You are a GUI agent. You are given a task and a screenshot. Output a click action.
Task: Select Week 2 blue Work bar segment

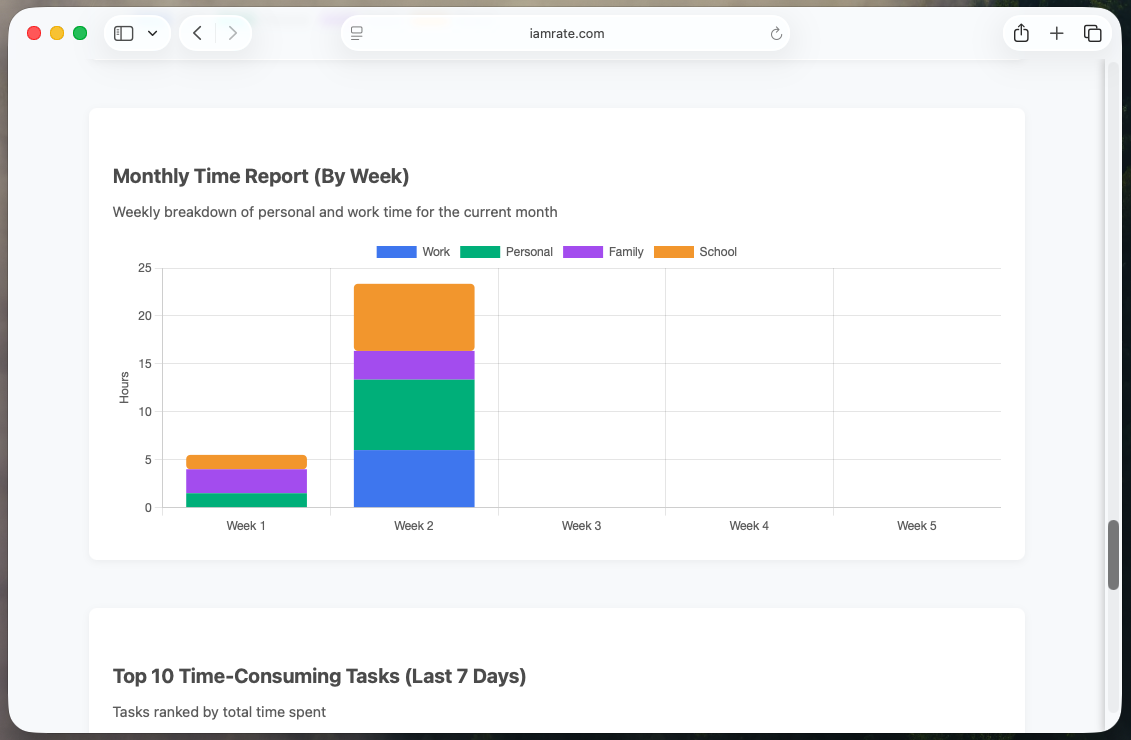414,479
